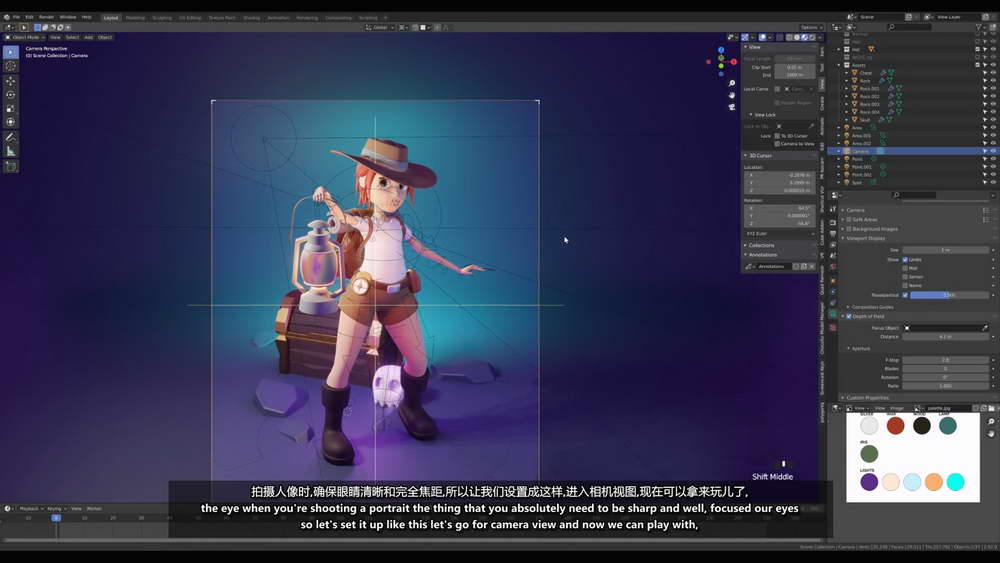Switch to the Modeling workspace tab
Viewport: 1000px width, 563px height.
135,18
